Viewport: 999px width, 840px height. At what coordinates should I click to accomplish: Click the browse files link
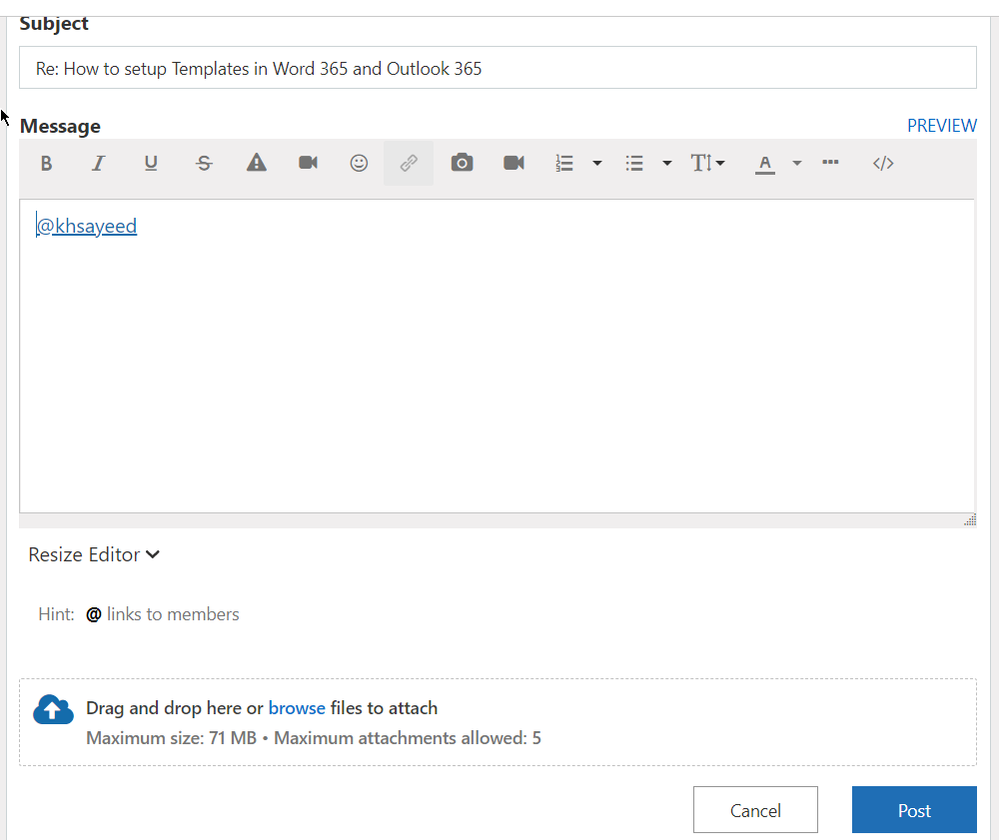point(297,708)
